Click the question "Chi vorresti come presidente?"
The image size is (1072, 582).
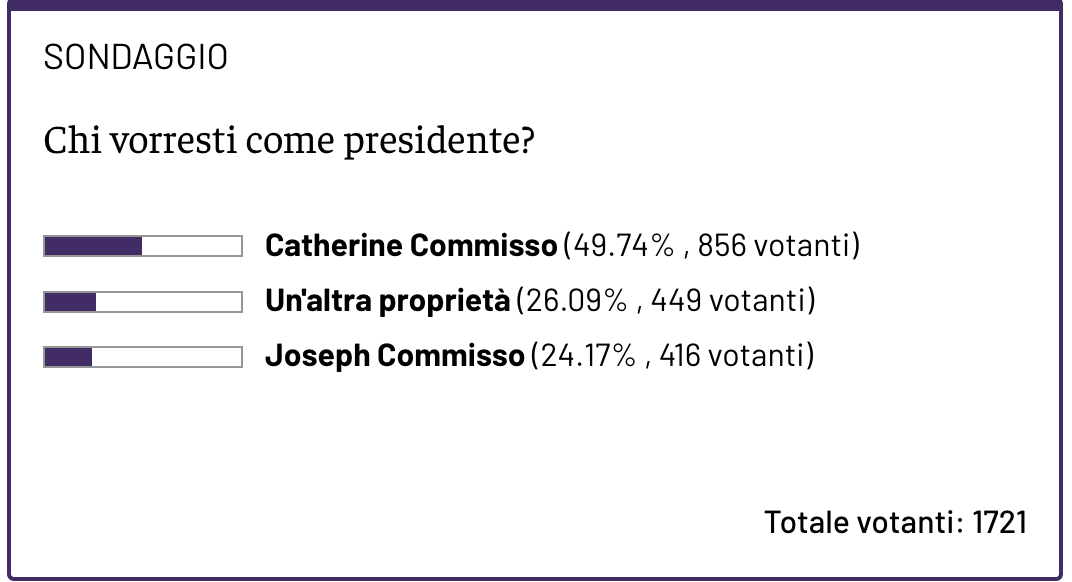(x=289, y=141)
